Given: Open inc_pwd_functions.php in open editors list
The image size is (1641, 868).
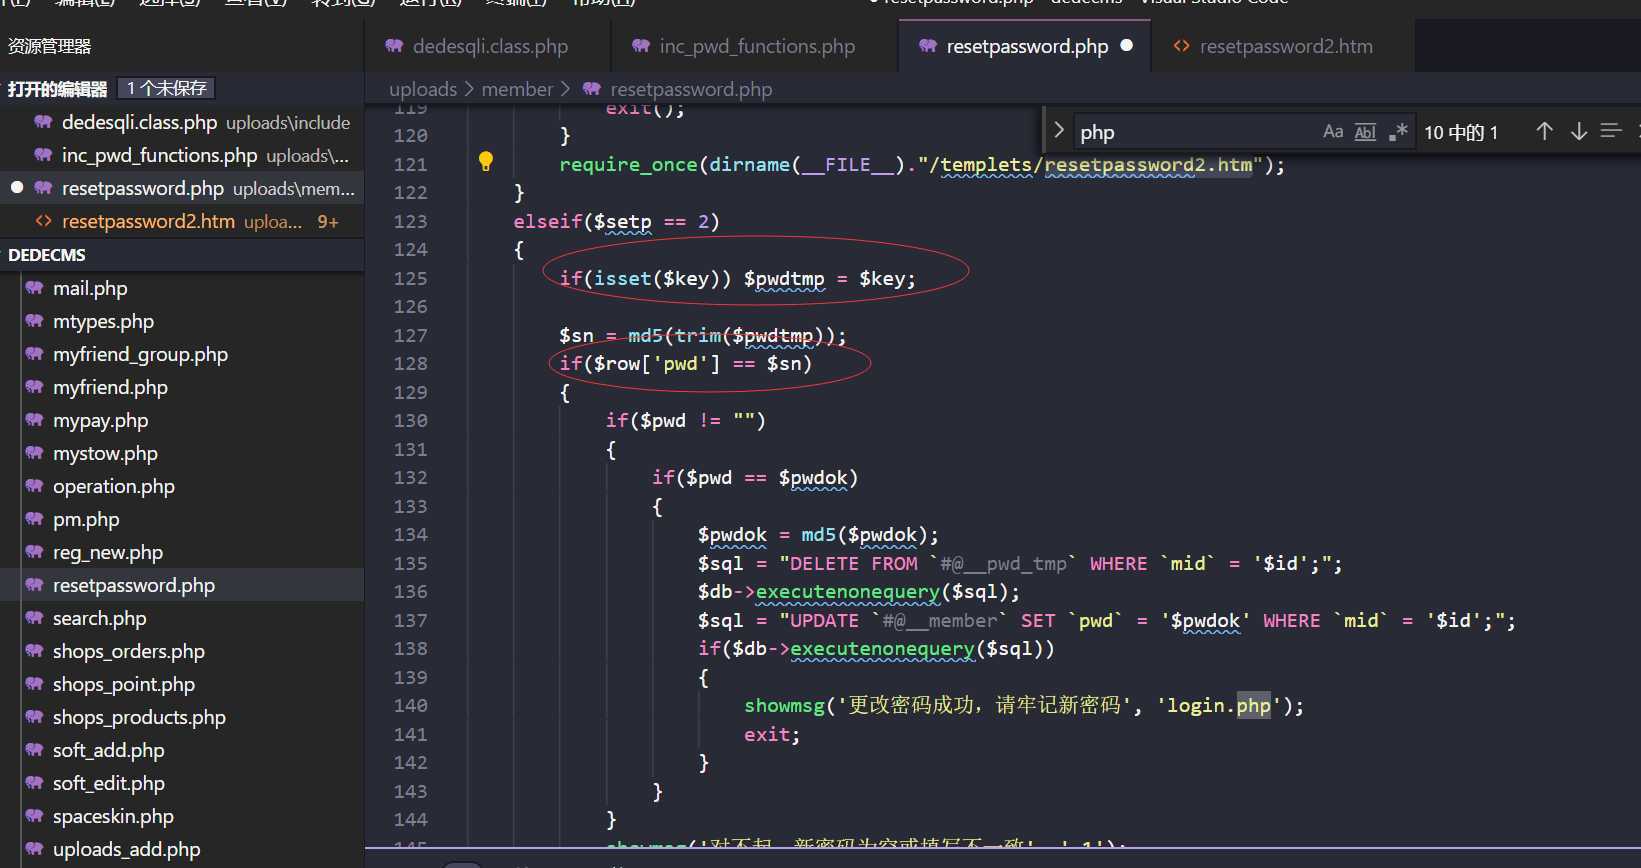Looking at the screenshot, I should click(182, 155).
